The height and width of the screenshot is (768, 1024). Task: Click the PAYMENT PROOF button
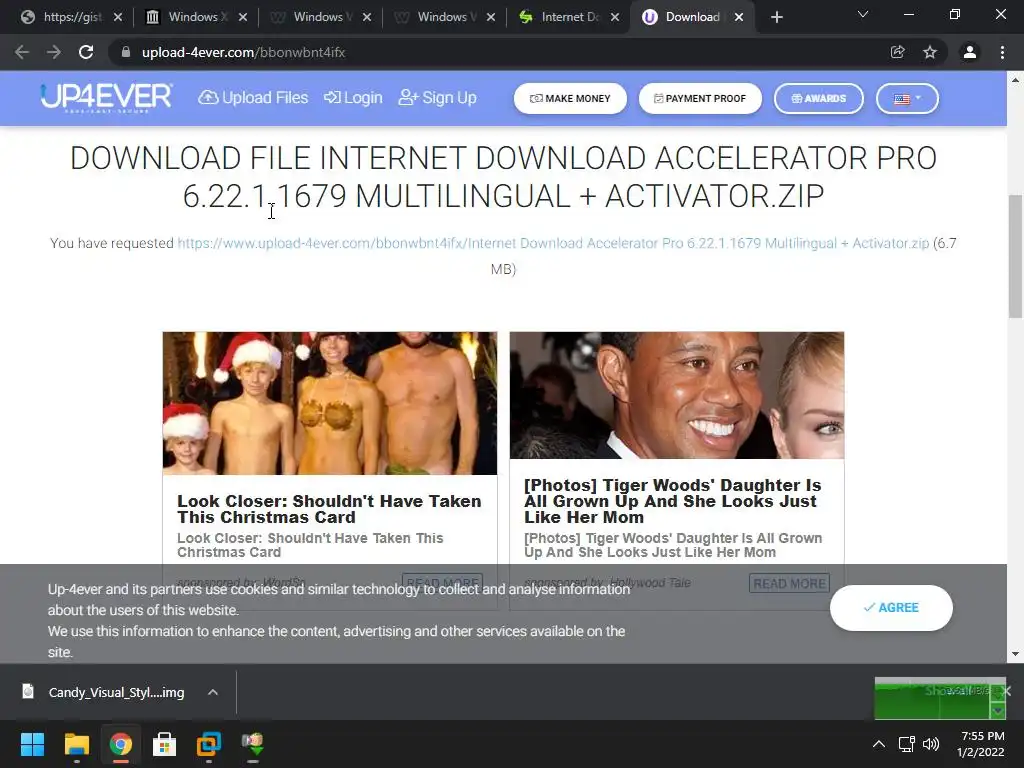[700, 99]
